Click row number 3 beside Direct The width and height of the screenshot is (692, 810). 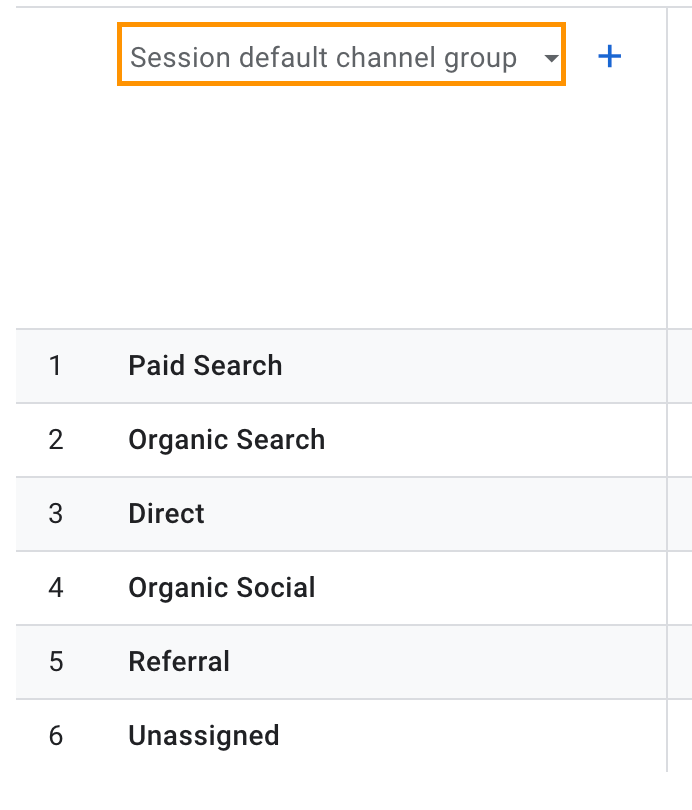(55, 514)
